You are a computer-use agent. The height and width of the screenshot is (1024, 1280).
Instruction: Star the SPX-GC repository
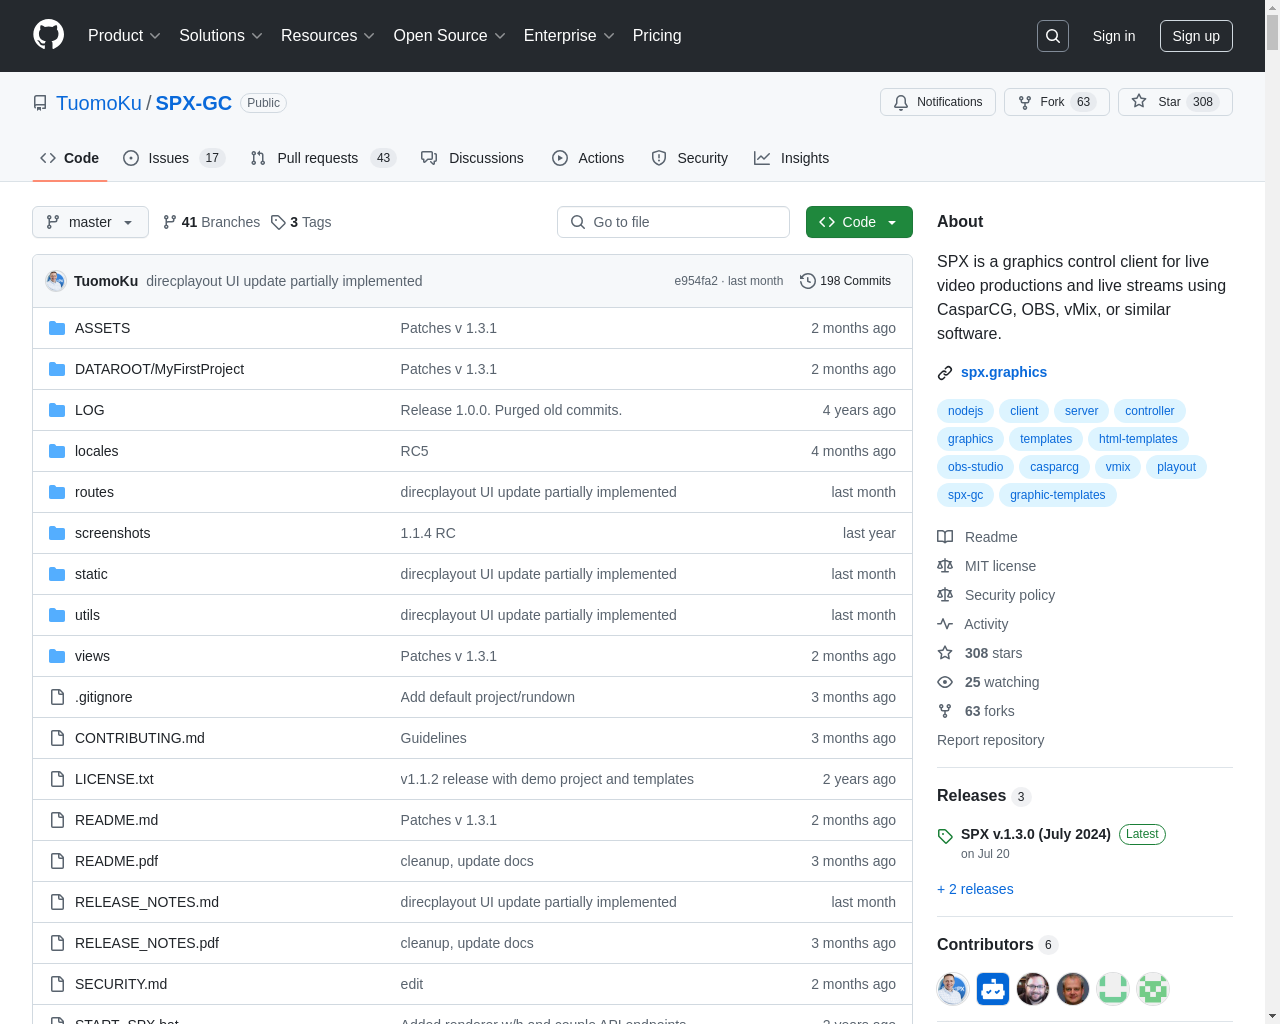[x=1175, y=102]
